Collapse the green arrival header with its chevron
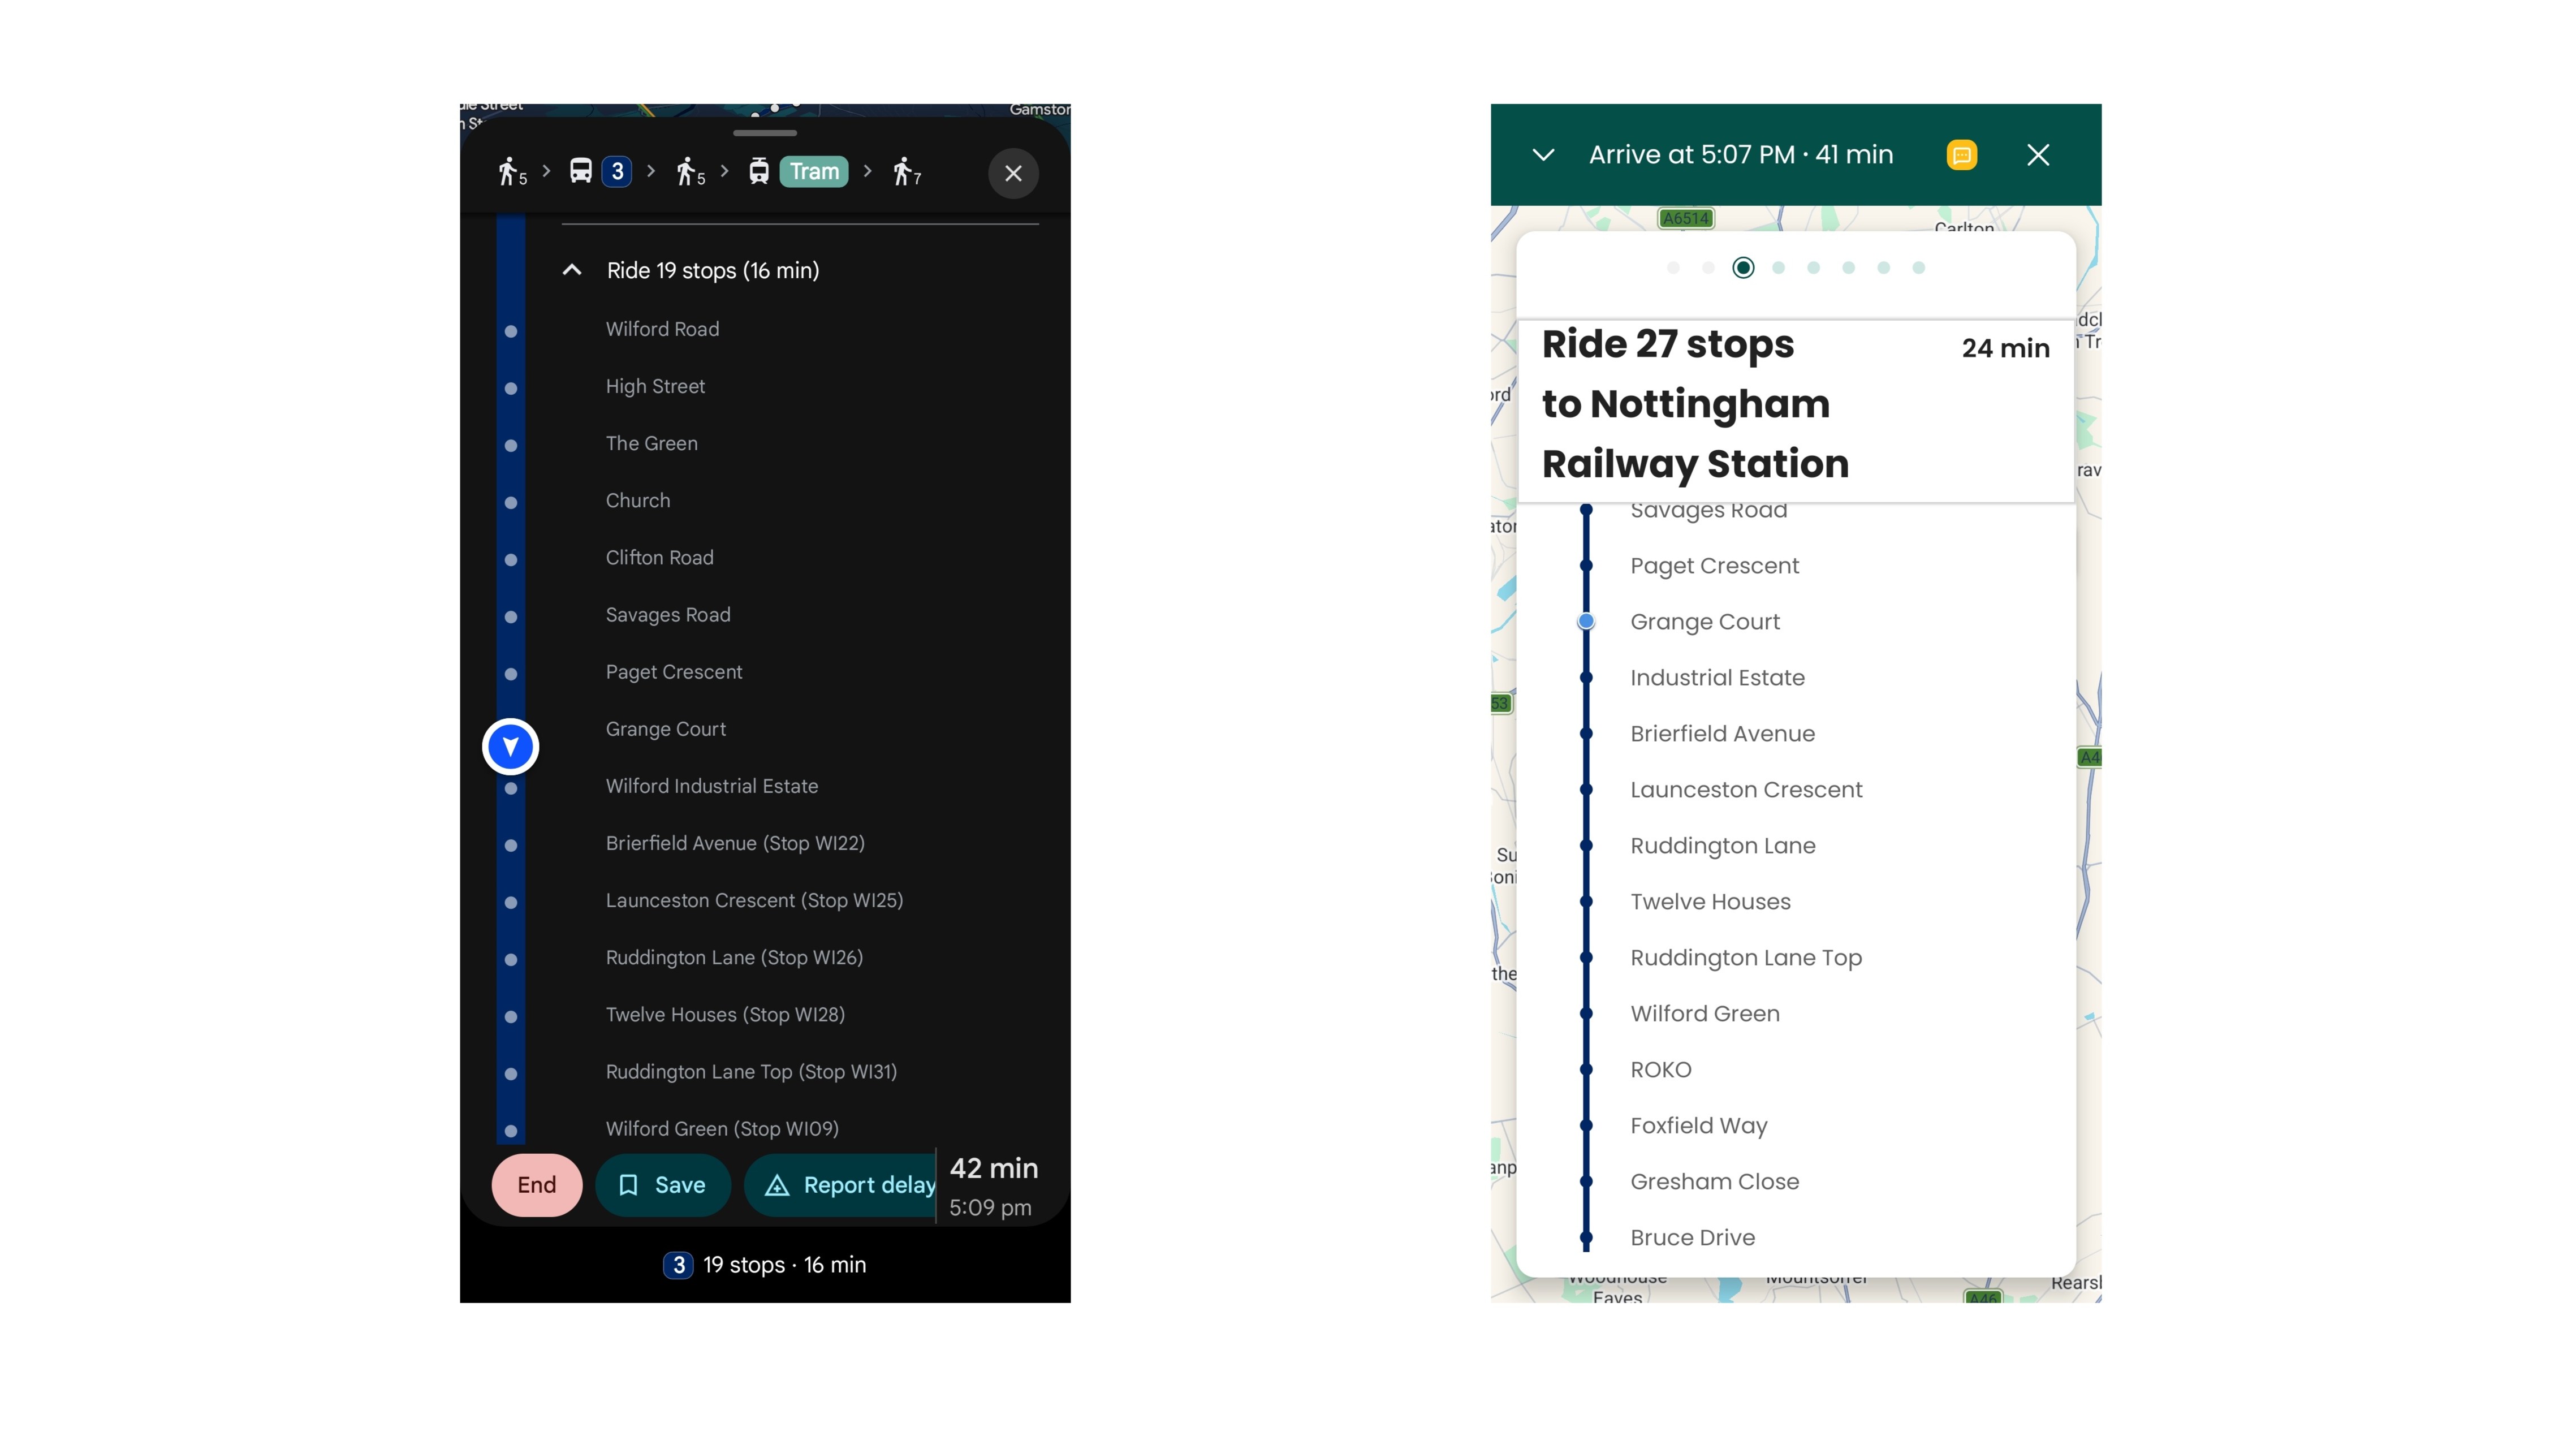2576x1449 pixels. point(1543,154)
